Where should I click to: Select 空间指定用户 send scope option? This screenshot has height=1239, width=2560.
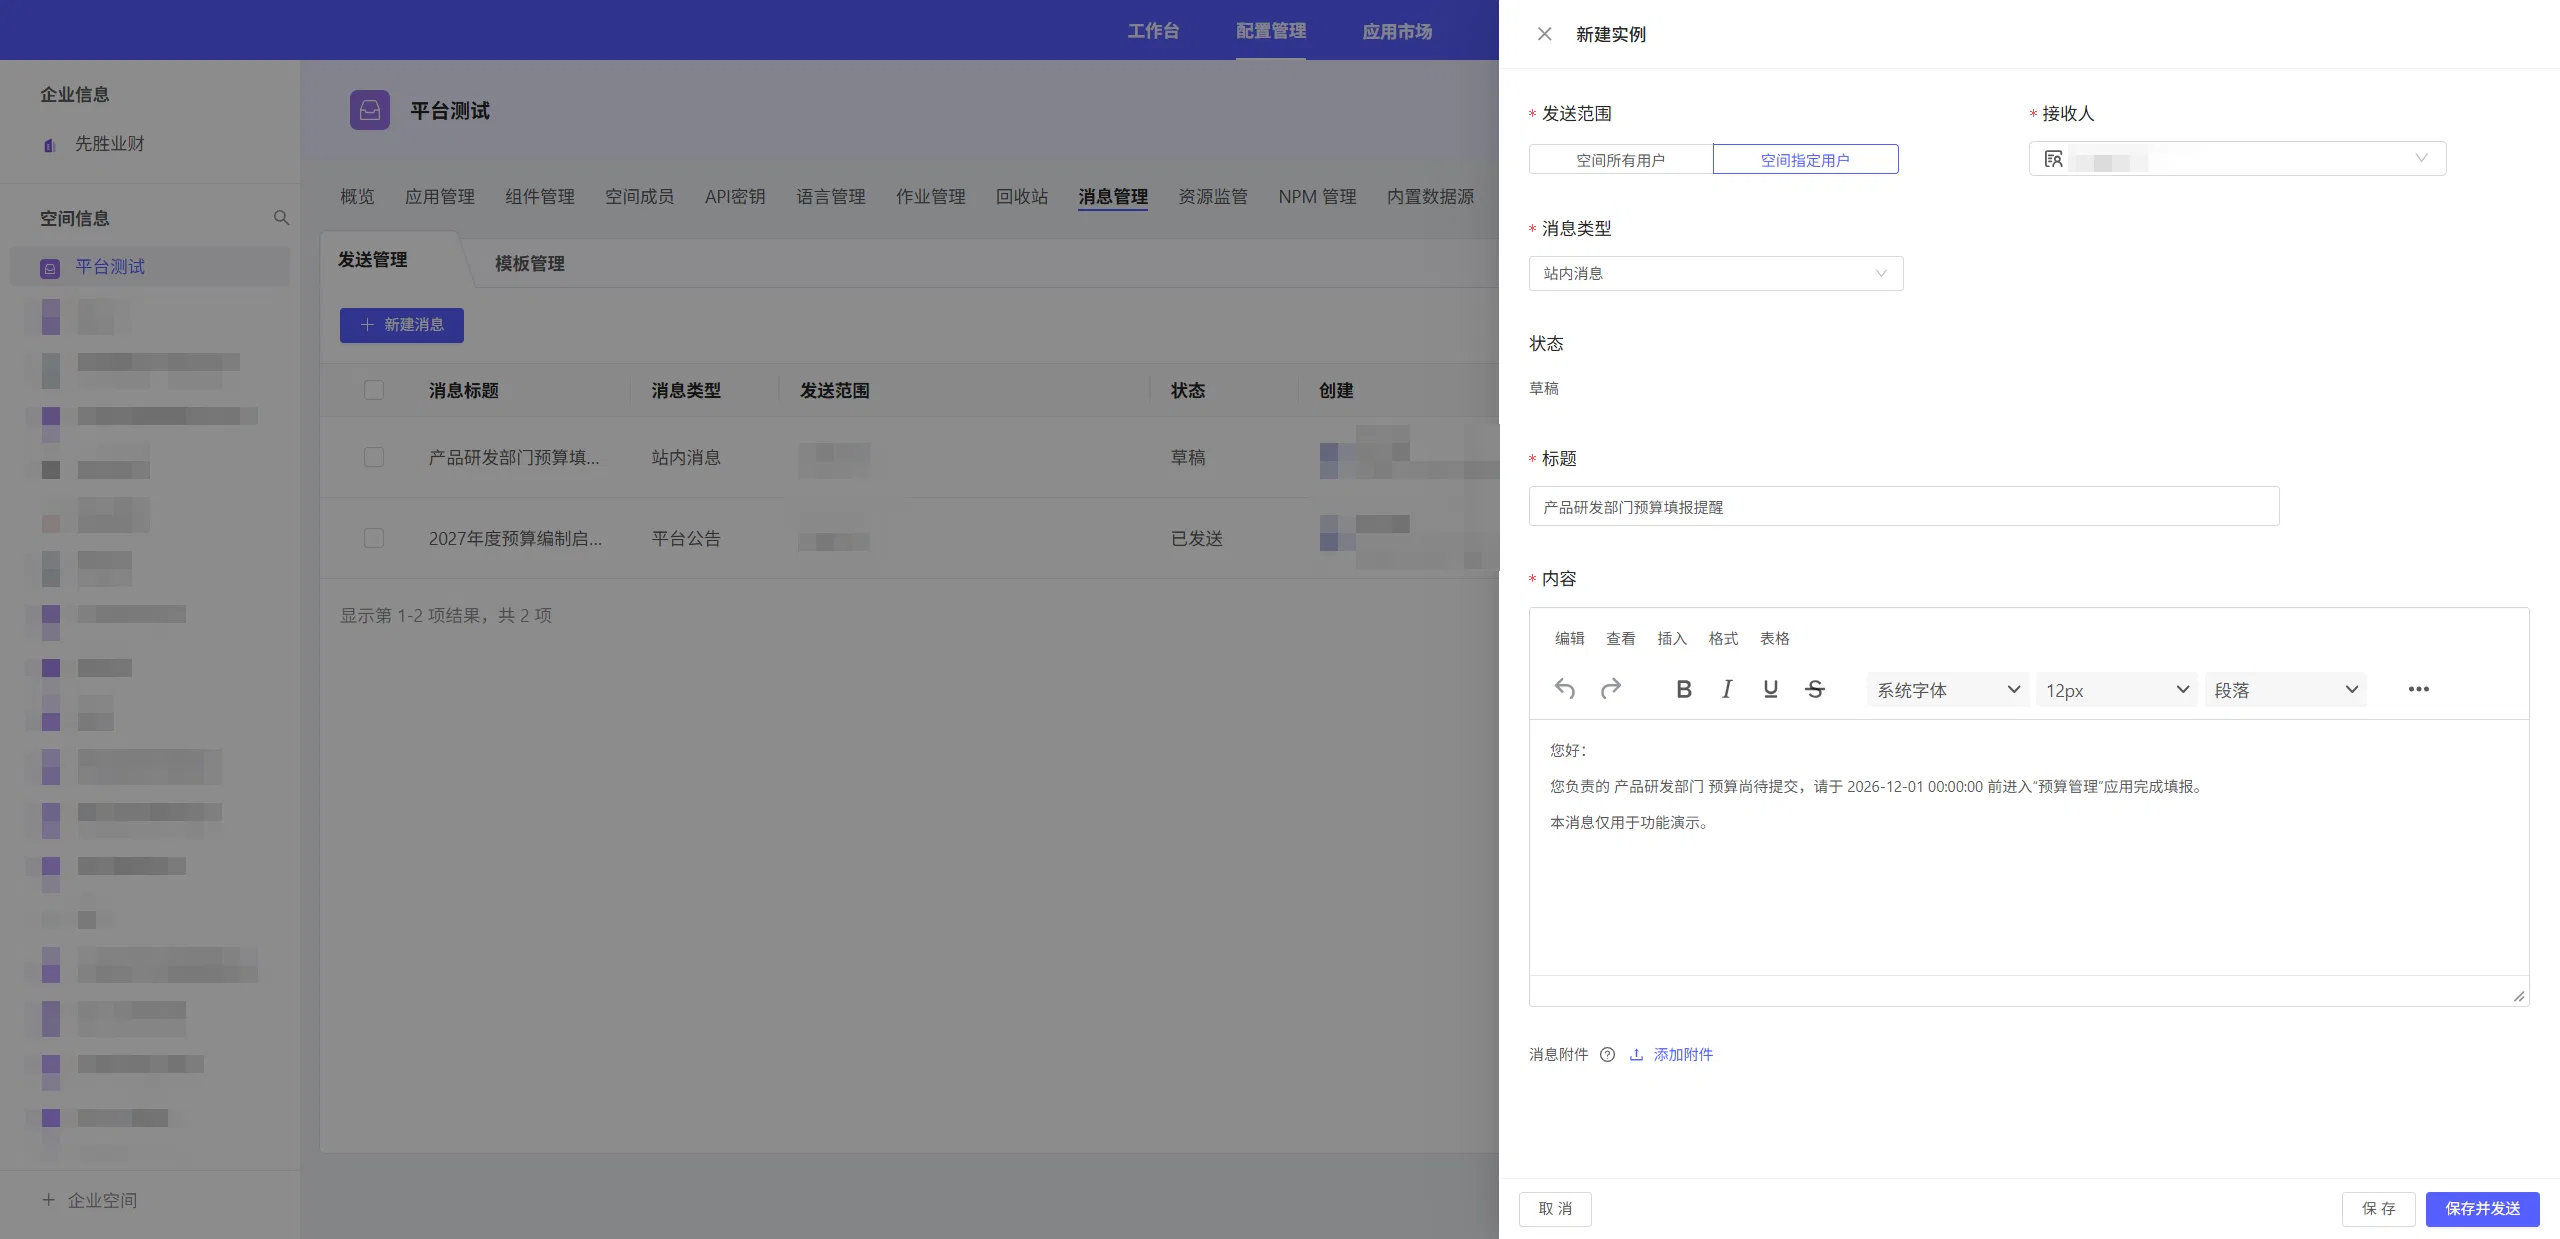tap(1805, 160)
